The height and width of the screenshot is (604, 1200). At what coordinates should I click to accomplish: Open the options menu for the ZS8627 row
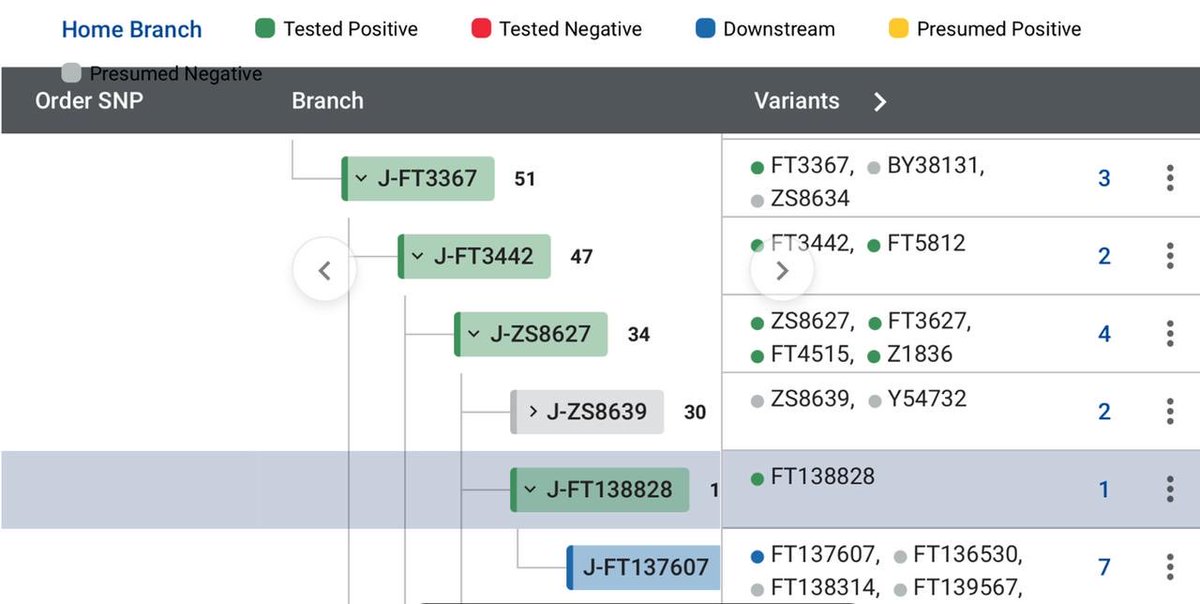tap(1170, 333)
